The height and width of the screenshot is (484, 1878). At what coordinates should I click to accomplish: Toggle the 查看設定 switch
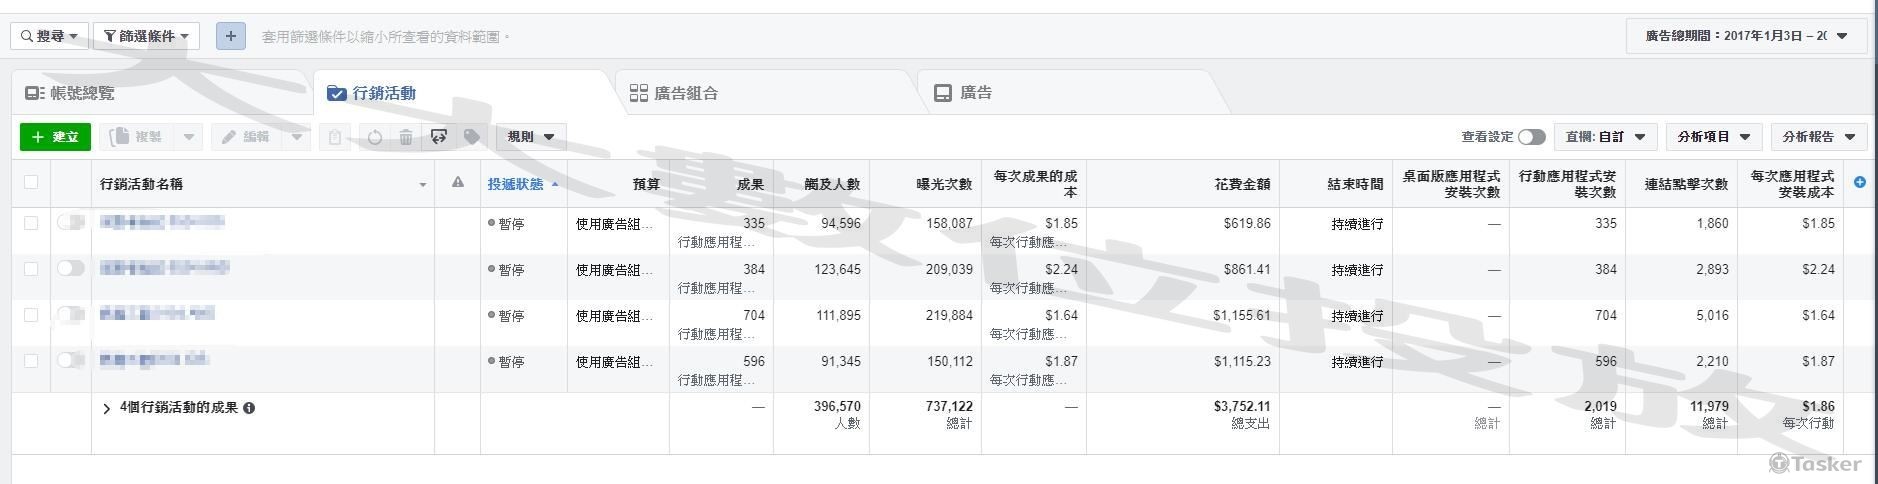tap(1531, 137)
